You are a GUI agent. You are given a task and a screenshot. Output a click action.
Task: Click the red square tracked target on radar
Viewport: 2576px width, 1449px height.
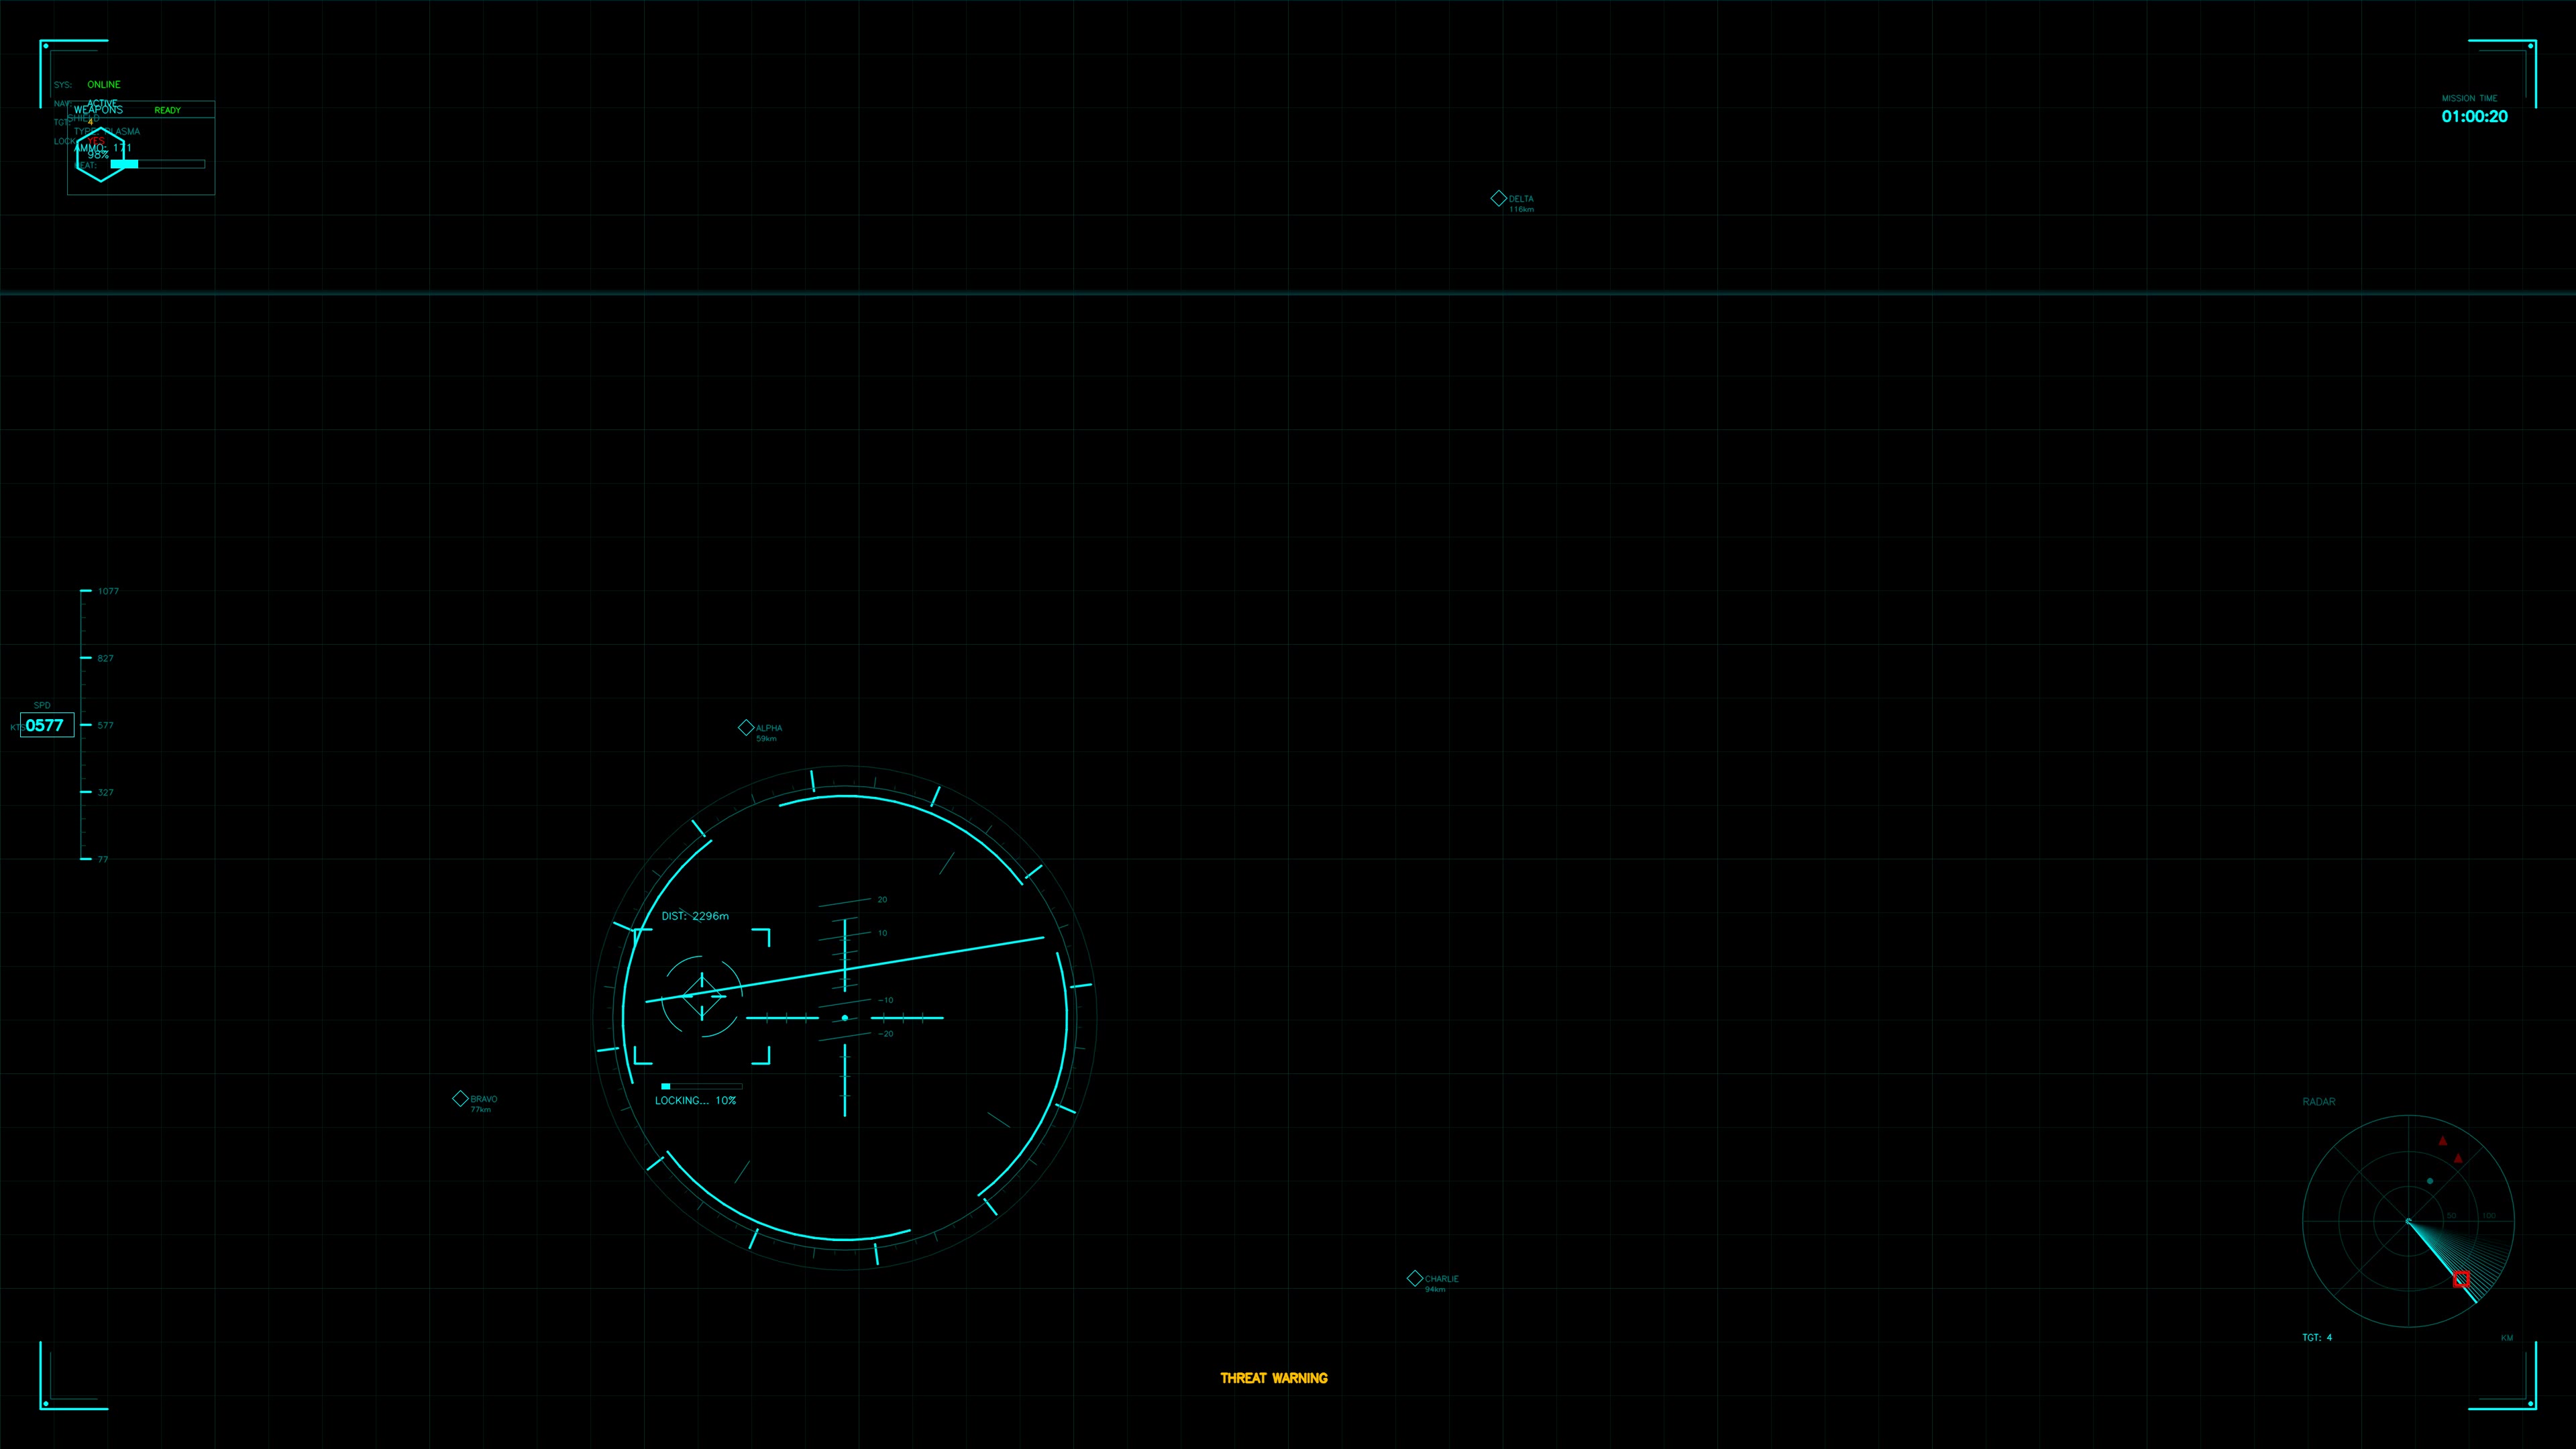pyautogui.click(x=2462, y=1280)
